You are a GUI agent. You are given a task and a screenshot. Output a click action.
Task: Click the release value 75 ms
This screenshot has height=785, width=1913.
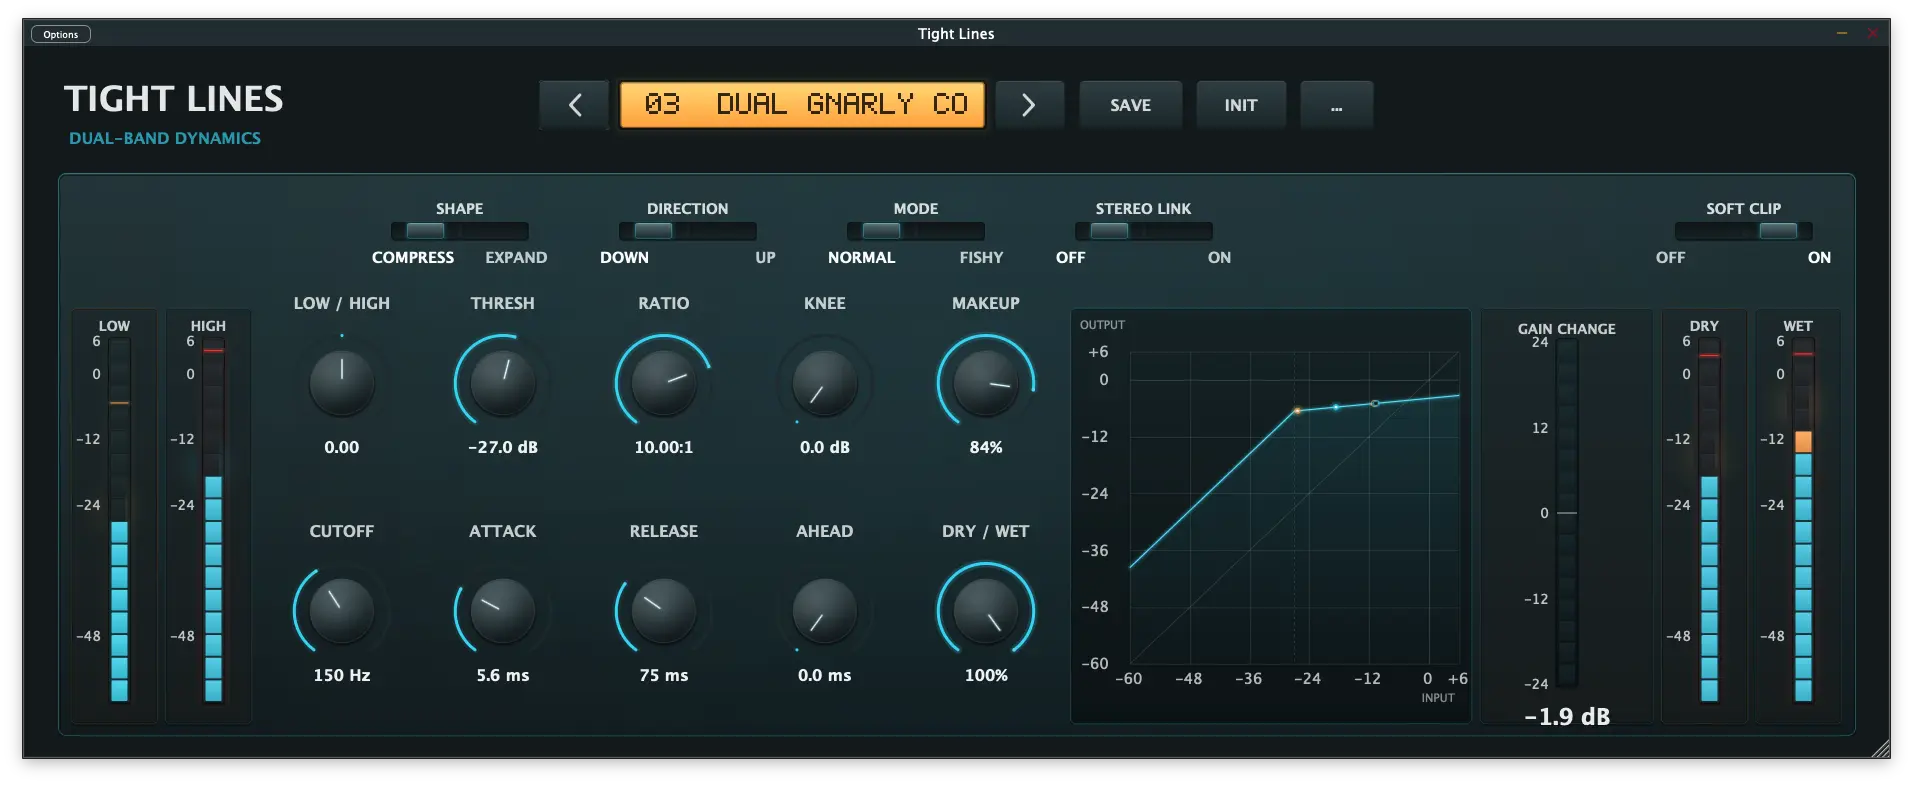664,675
